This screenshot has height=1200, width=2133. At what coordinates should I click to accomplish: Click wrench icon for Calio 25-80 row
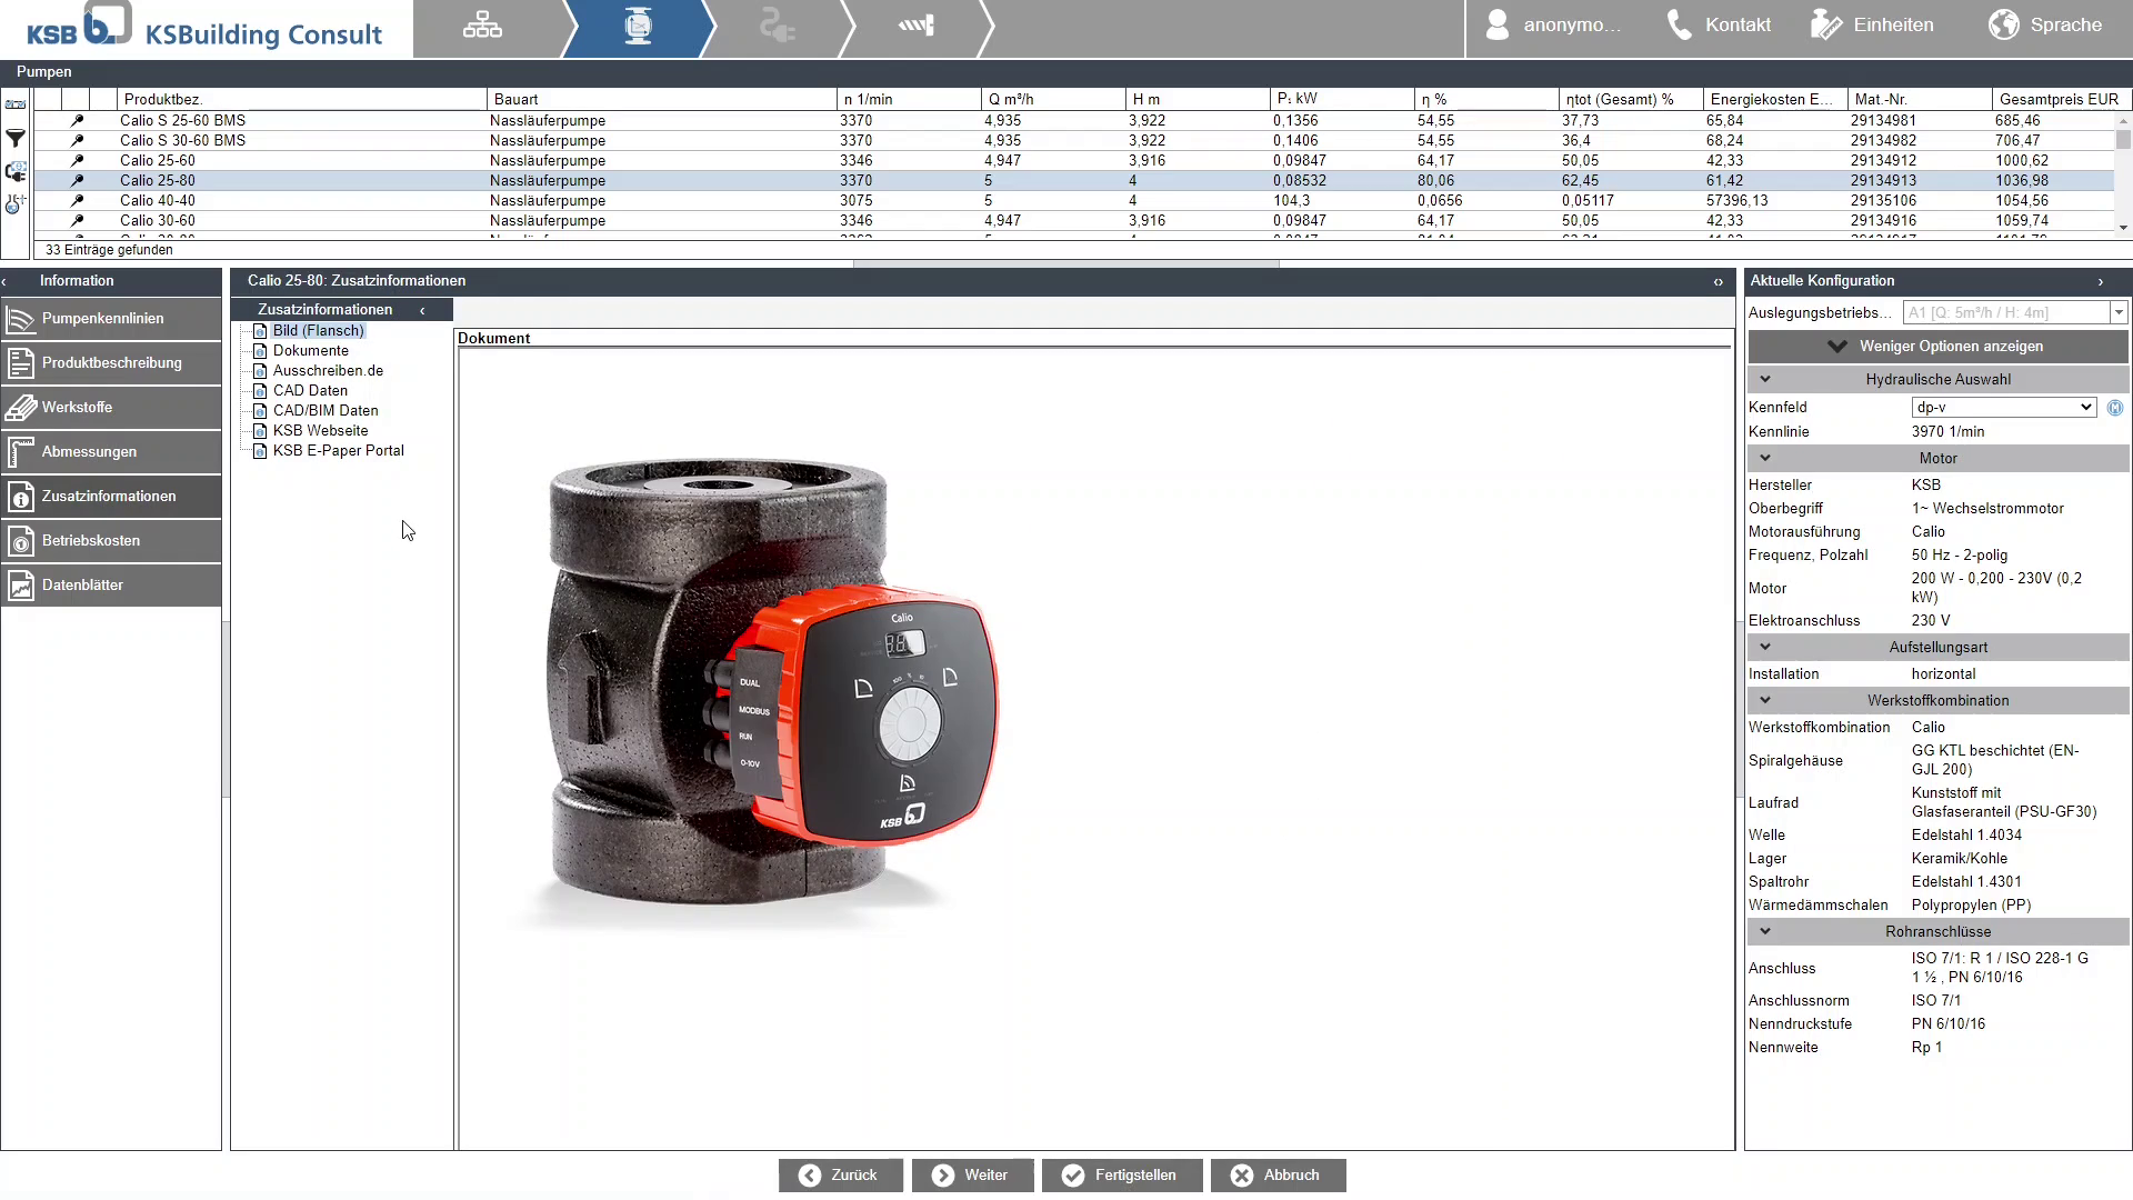pos(77,180)
